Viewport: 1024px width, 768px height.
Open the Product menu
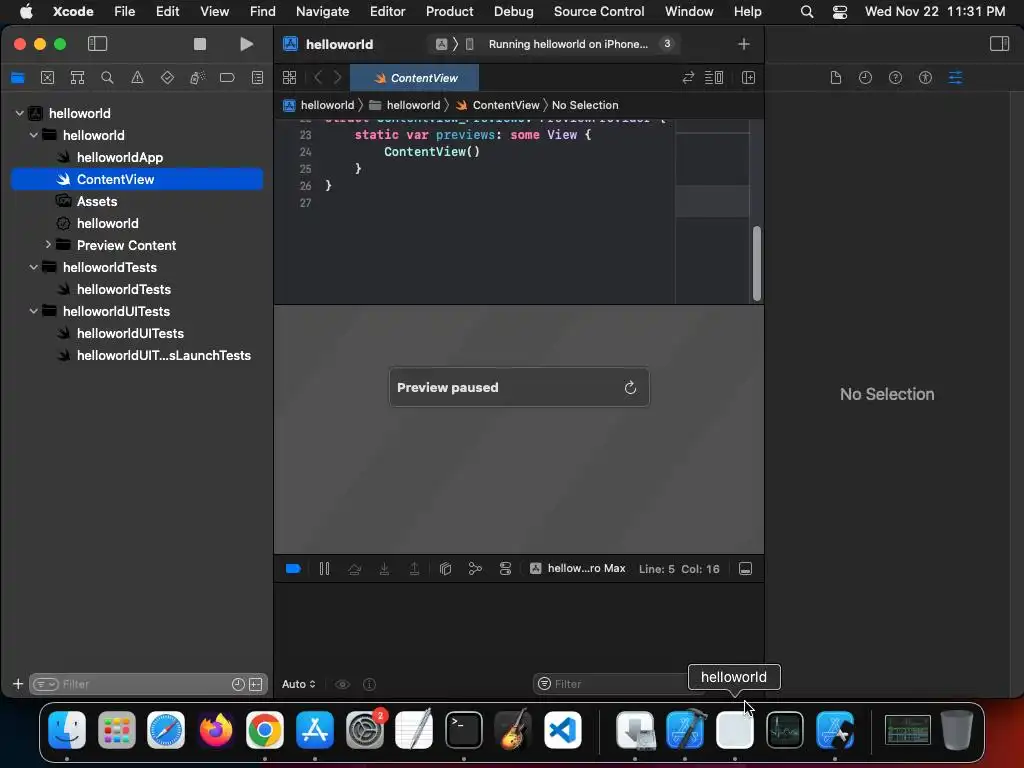449,11
